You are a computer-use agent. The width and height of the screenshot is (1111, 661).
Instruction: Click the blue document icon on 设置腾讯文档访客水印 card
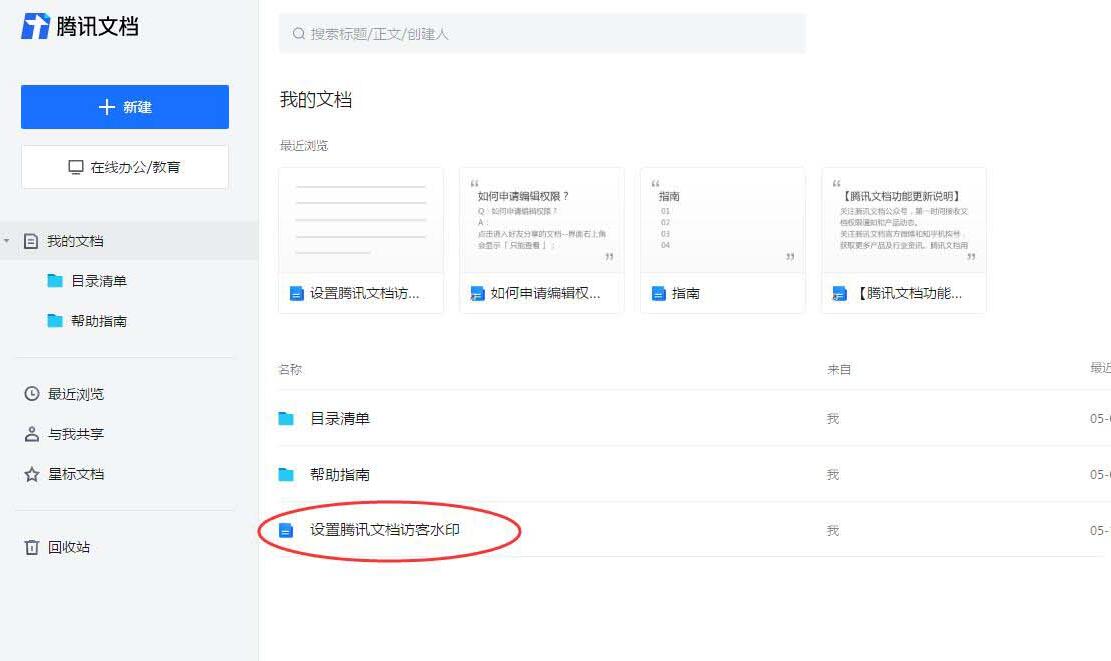pos(294,293)
